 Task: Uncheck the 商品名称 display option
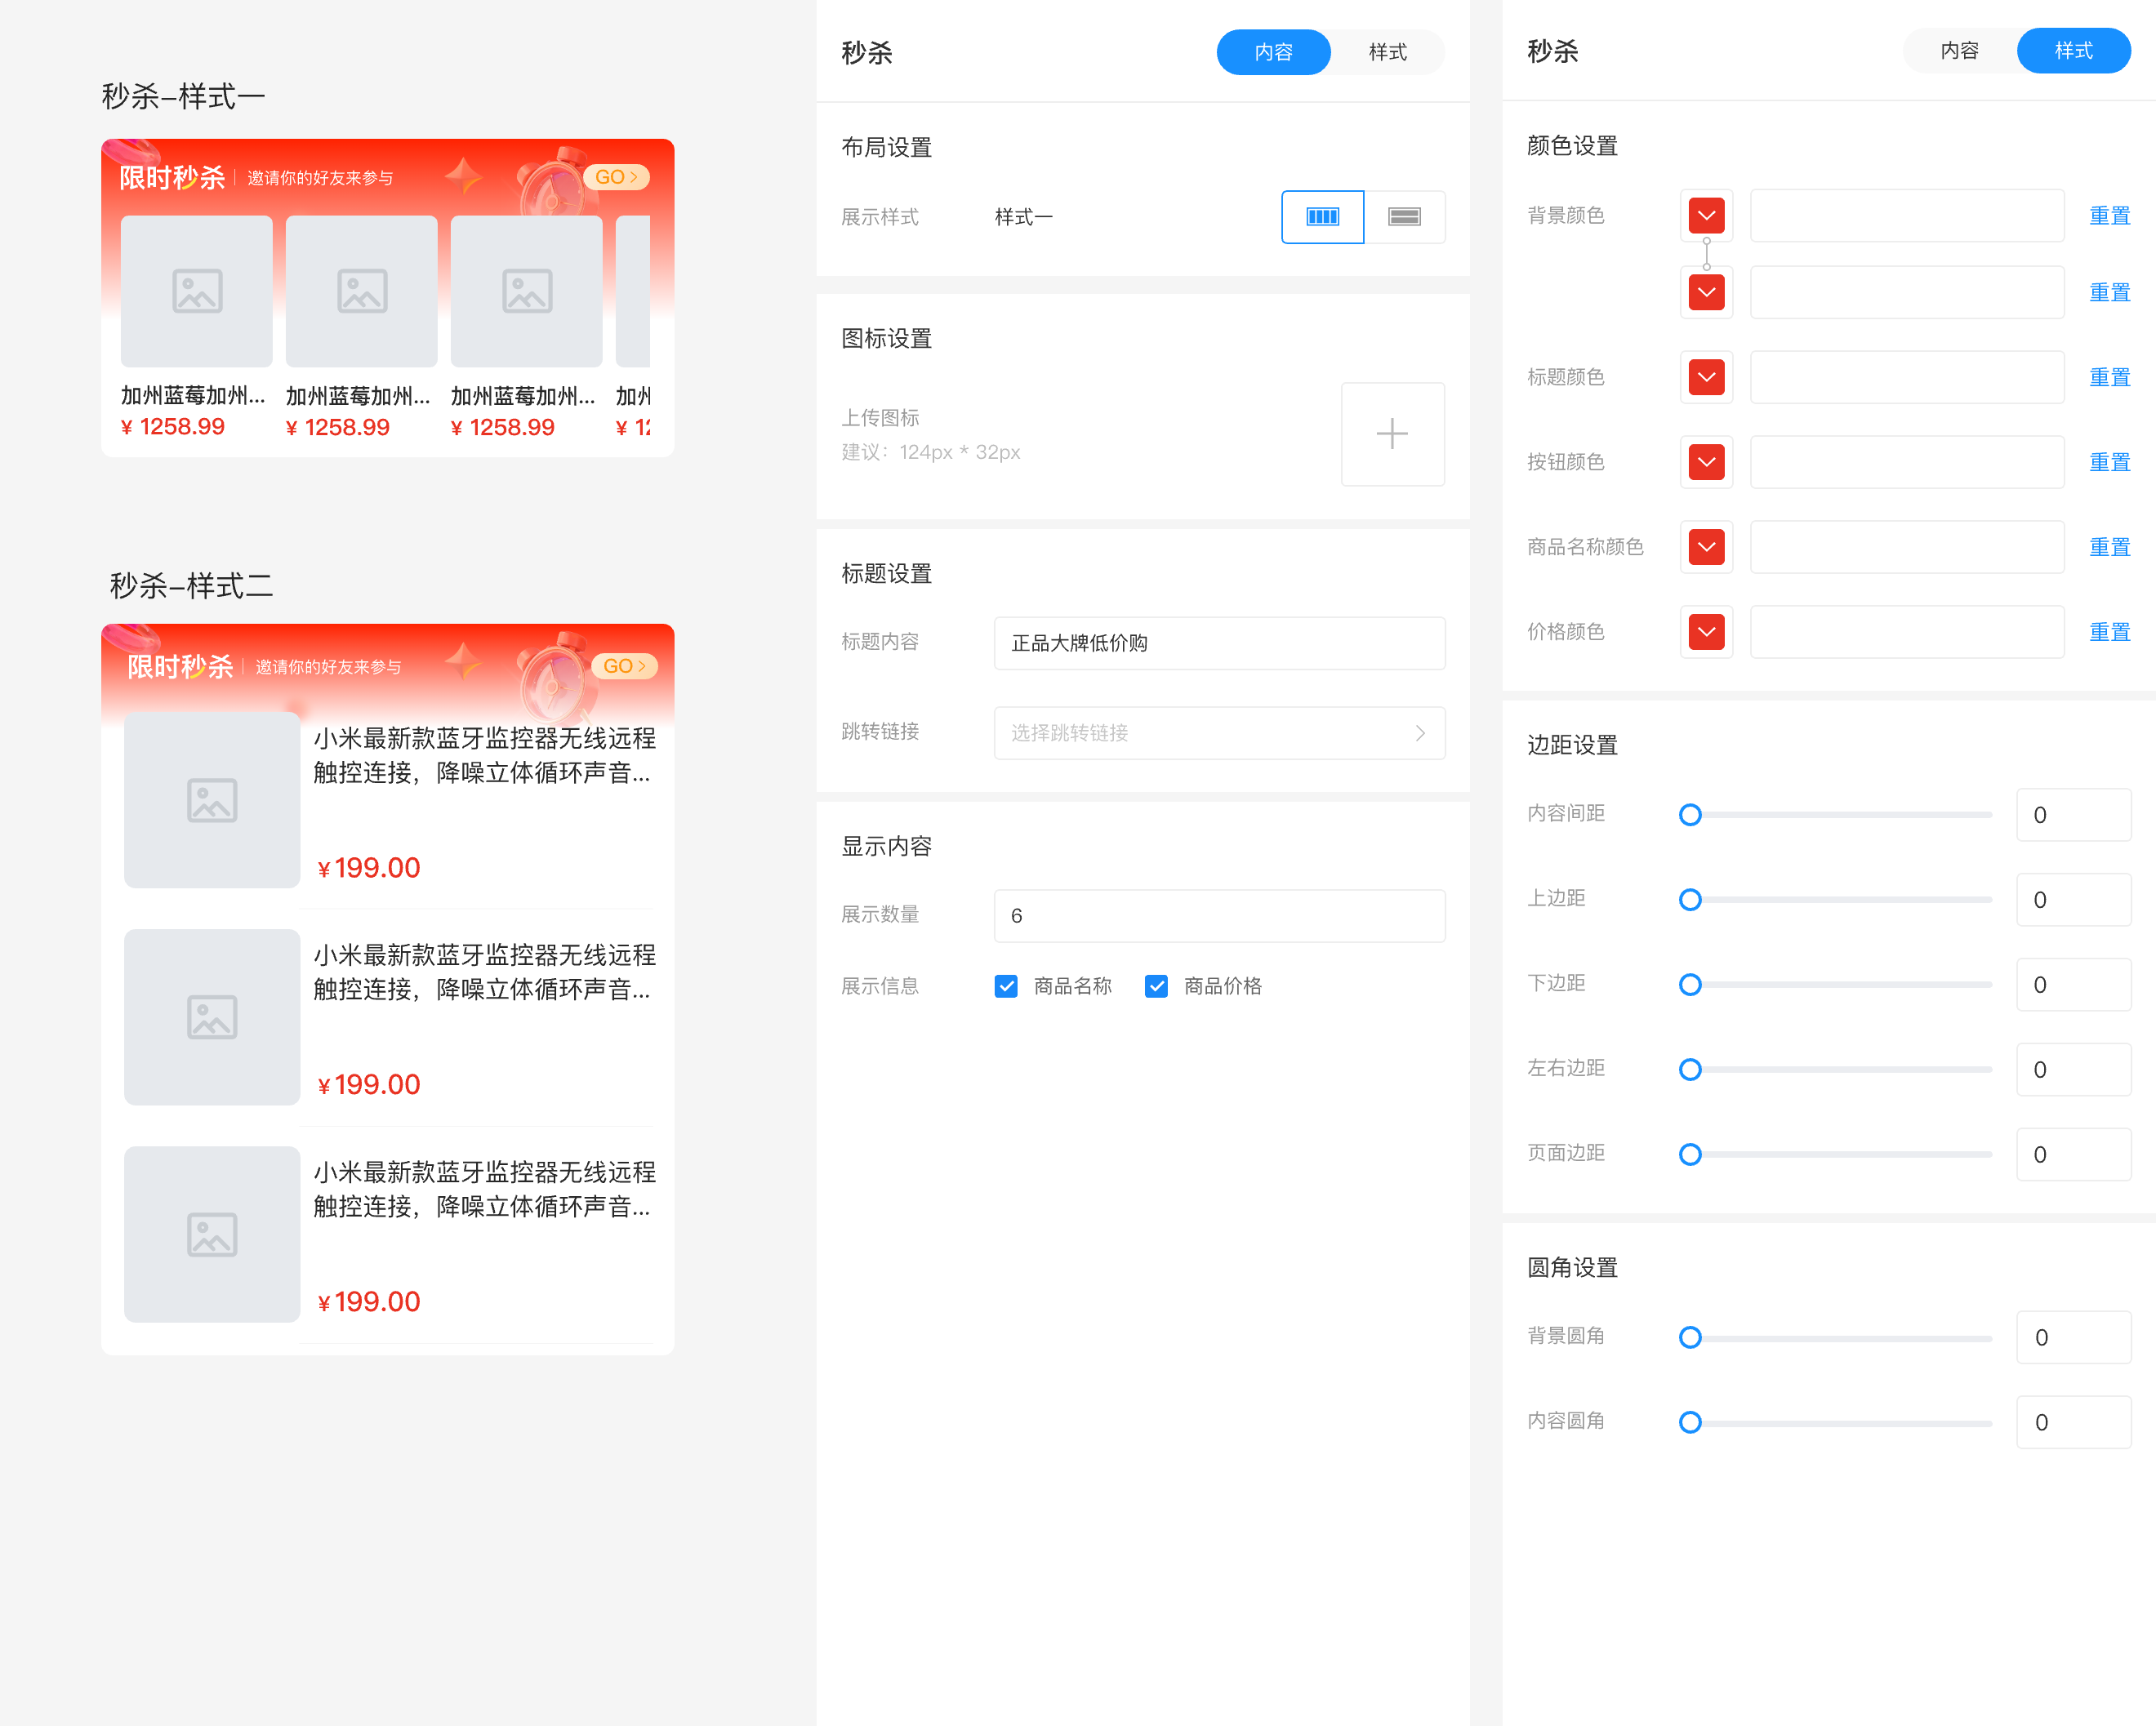click(1006, 986)
